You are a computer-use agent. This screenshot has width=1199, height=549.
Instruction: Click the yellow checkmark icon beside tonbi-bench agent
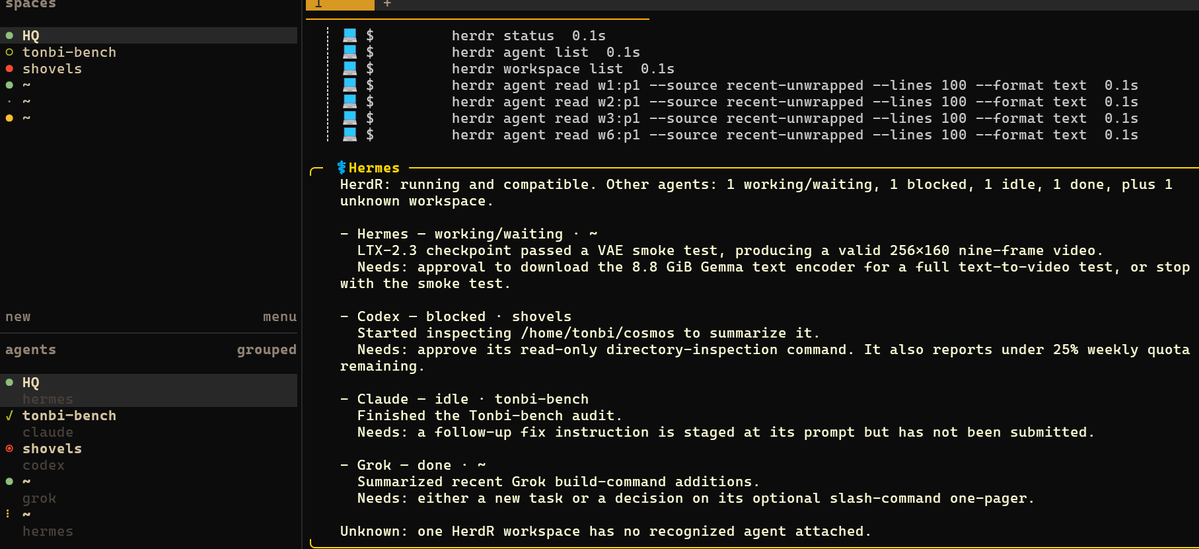coord(9,416)
